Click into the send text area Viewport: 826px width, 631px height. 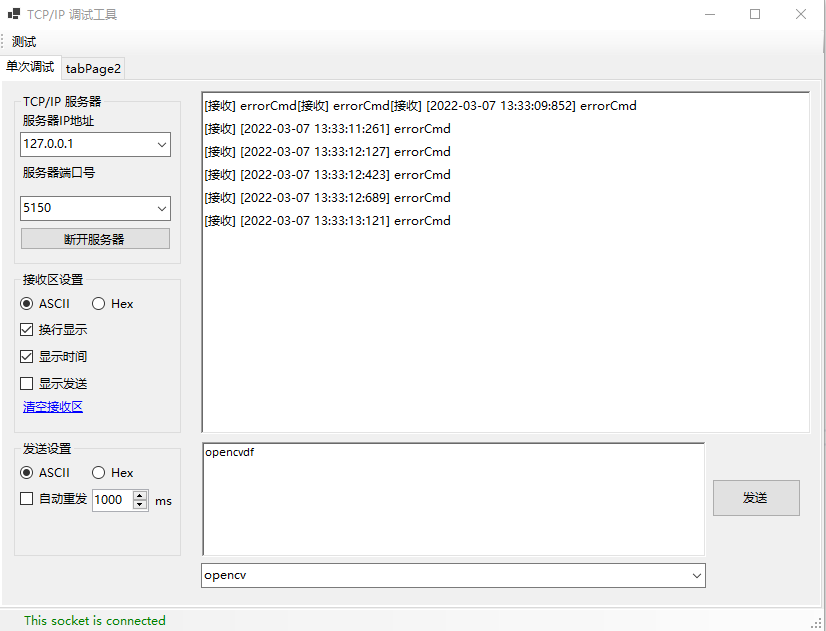click(453, 498)
